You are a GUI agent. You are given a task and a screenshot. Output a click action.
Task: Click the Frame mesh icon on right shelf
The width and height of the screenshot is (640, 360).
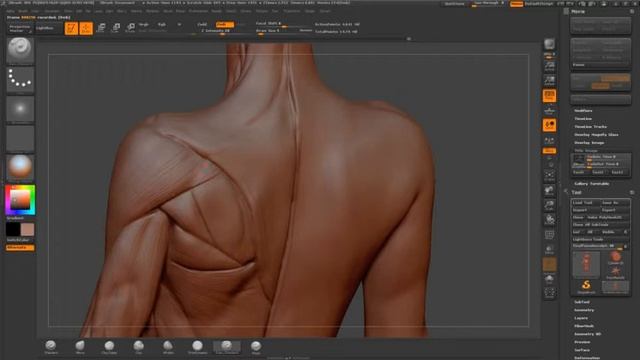(549, 176)
